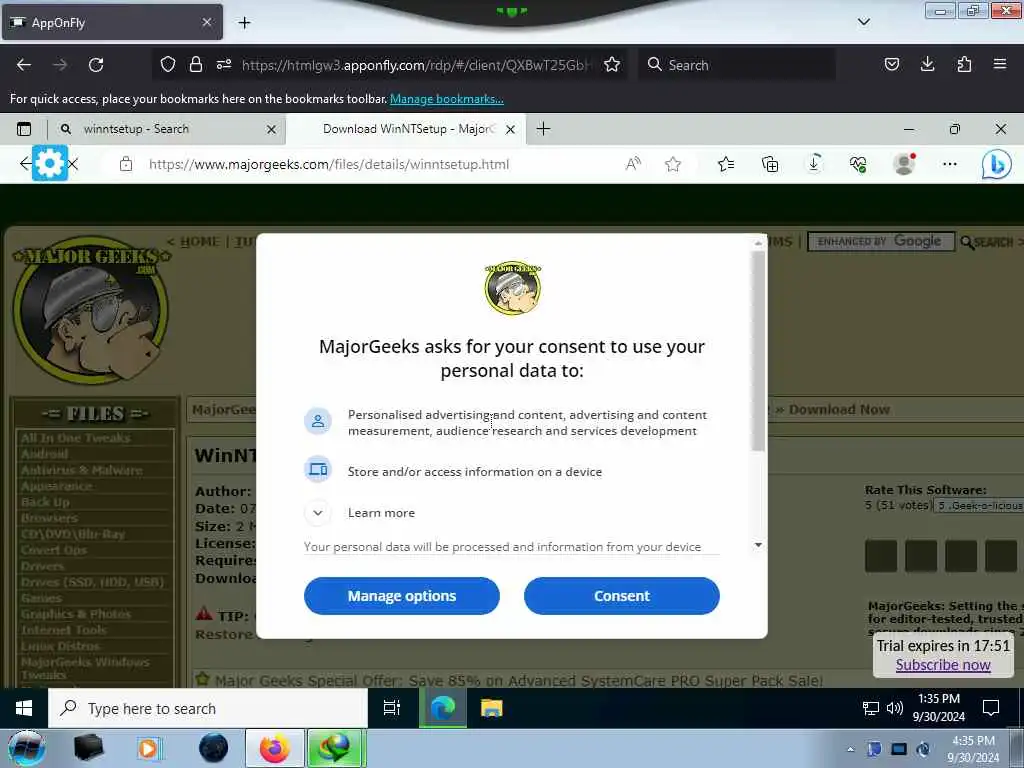Open the Bing Copilot sidebar icon
This screenshot has height=768, width=1024.
click(997, 164)
